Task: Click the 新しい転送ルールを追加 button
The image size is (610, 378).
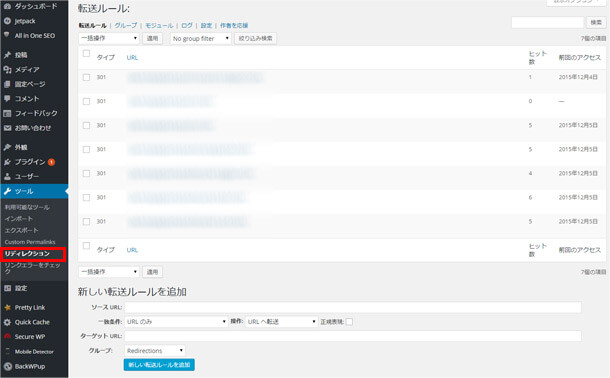Action: [x=159, y=364]
